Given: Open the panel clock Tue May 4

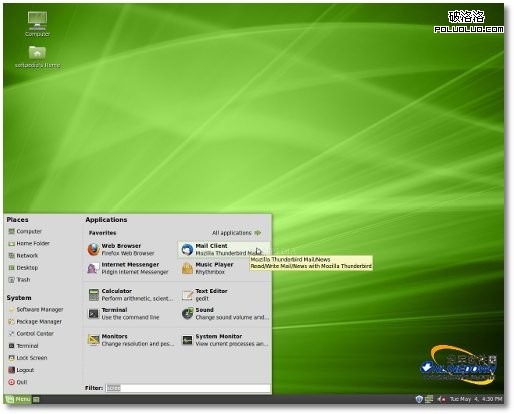Looking at the screenshot, I should [476, 399].
